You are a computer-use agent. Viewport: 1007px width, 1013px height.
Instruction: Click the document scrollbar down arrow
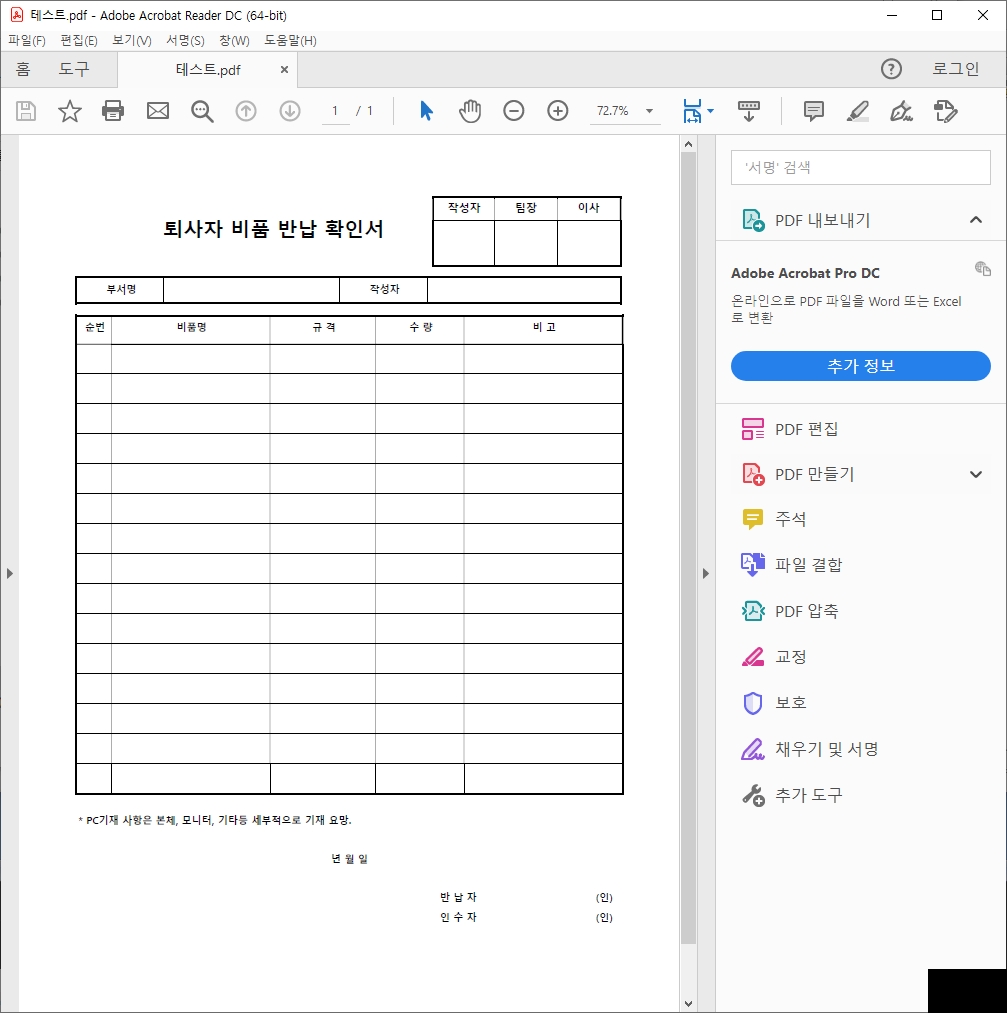pyautogui.click(x=689, y=1003)
